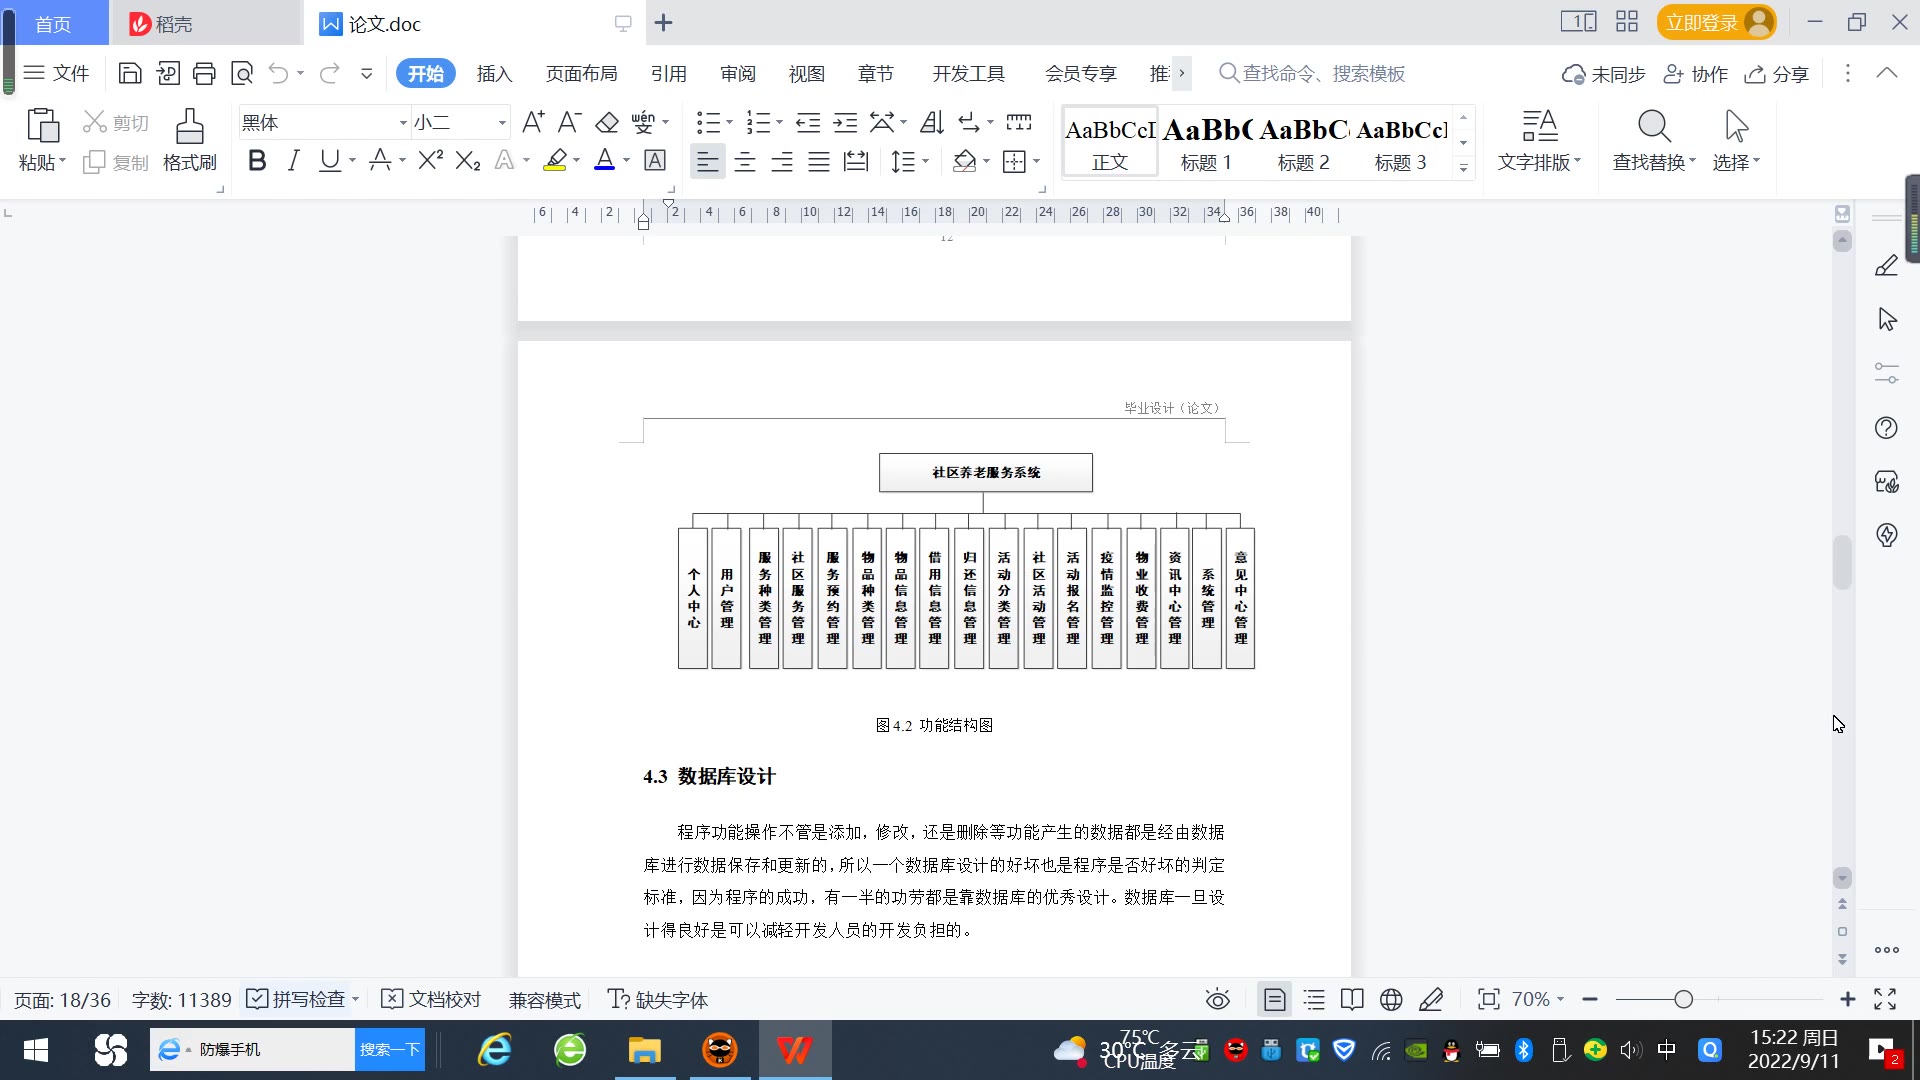Viewport: 1920px width, 1080px height.
Task: Click the vertical scrollbar thumb
Action: [x=1842, y=563]
